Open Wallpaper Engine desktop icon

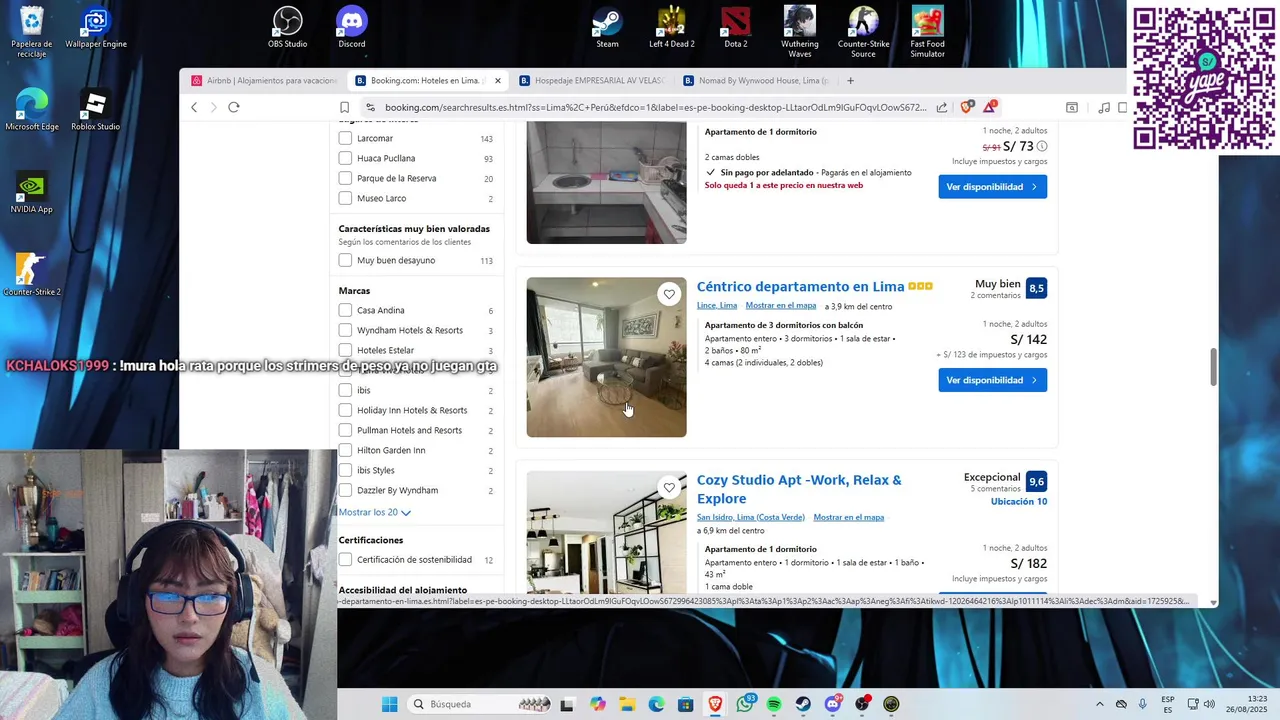[x=96, y=27]
